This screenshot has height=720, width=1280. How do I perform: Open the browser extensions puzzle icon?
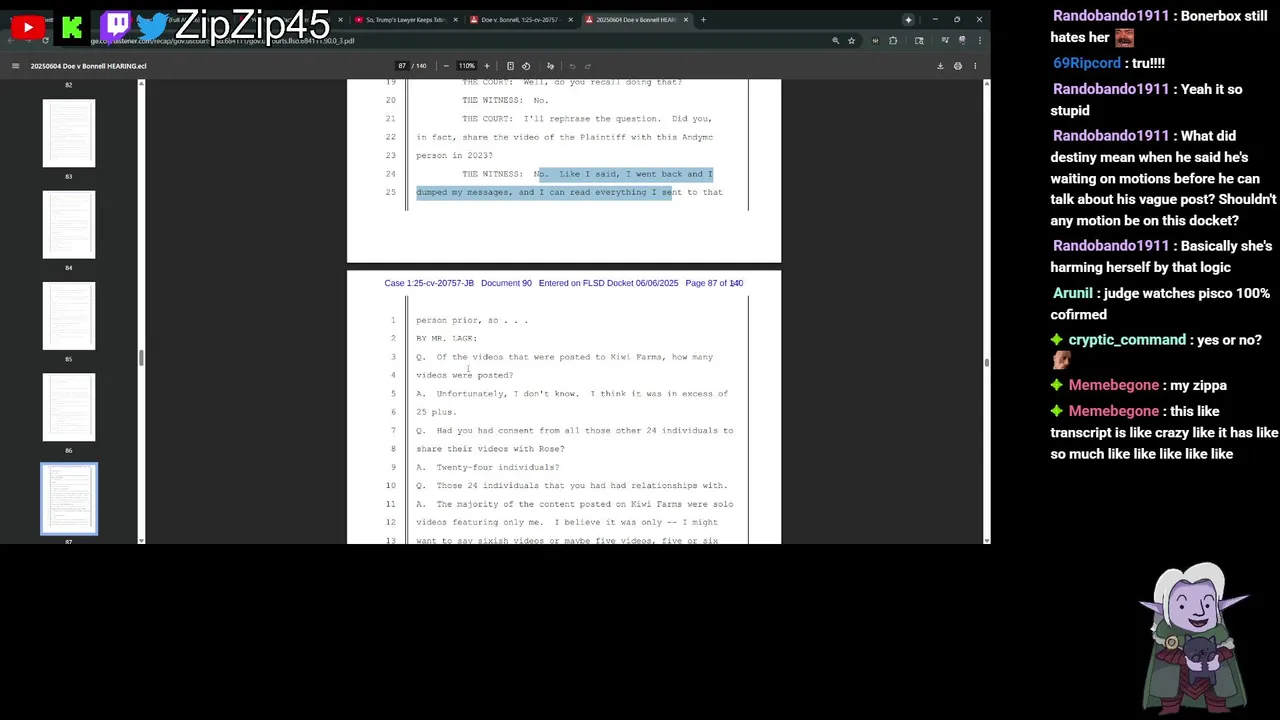893,41
